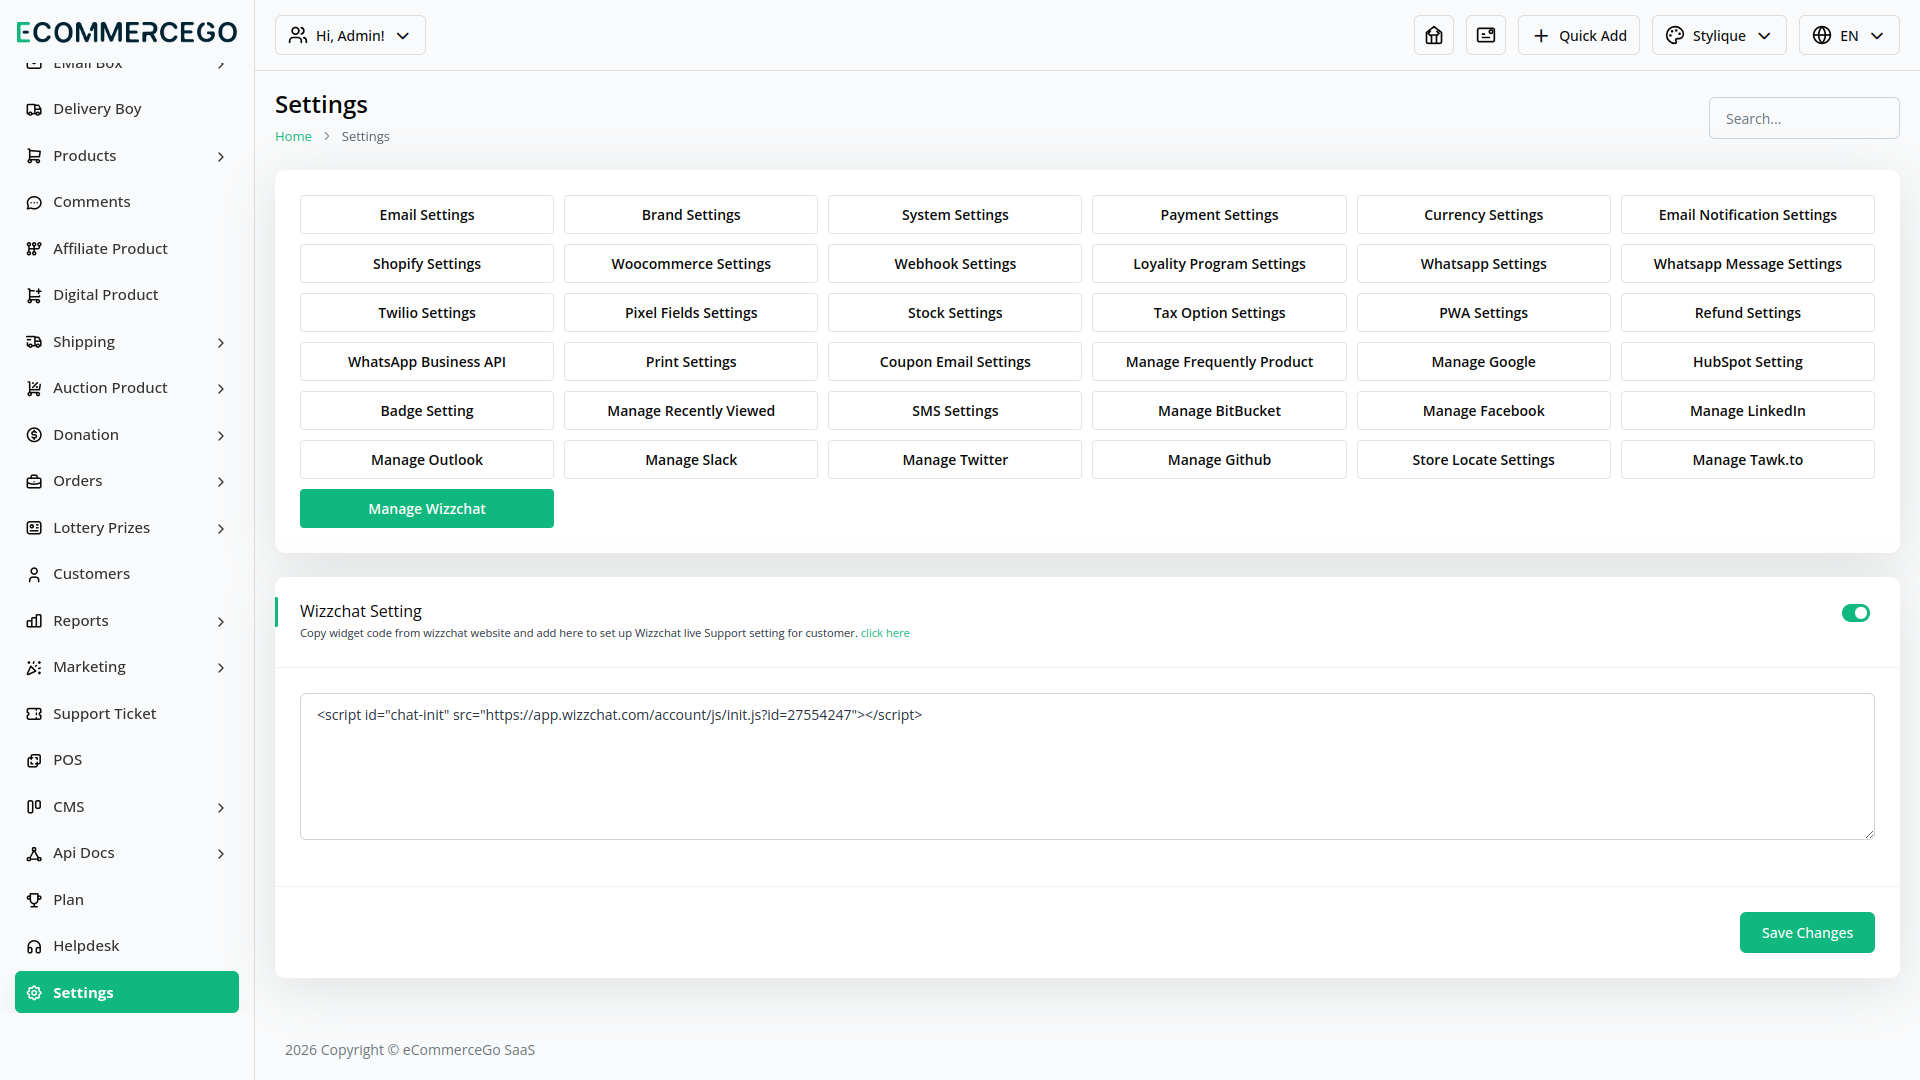This screenshot has height=1080, width=1920.
Task: Open Api Docs sidebar menu
Action: [x=127, y=853]
